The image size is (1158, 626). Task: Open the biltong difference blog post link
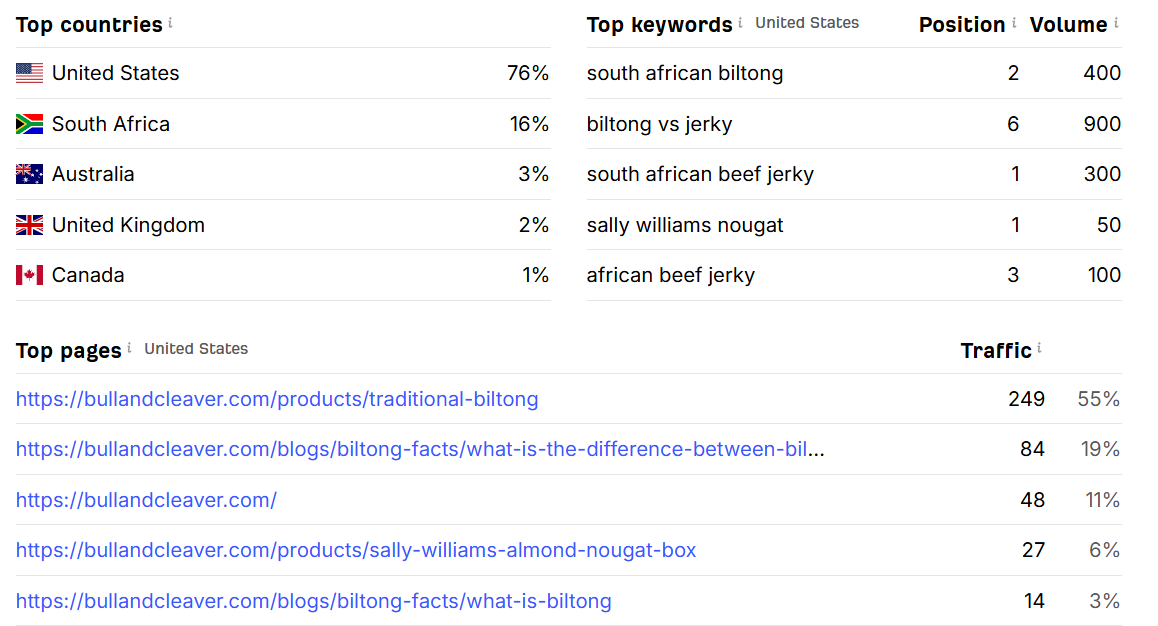(x=420, y=449)
